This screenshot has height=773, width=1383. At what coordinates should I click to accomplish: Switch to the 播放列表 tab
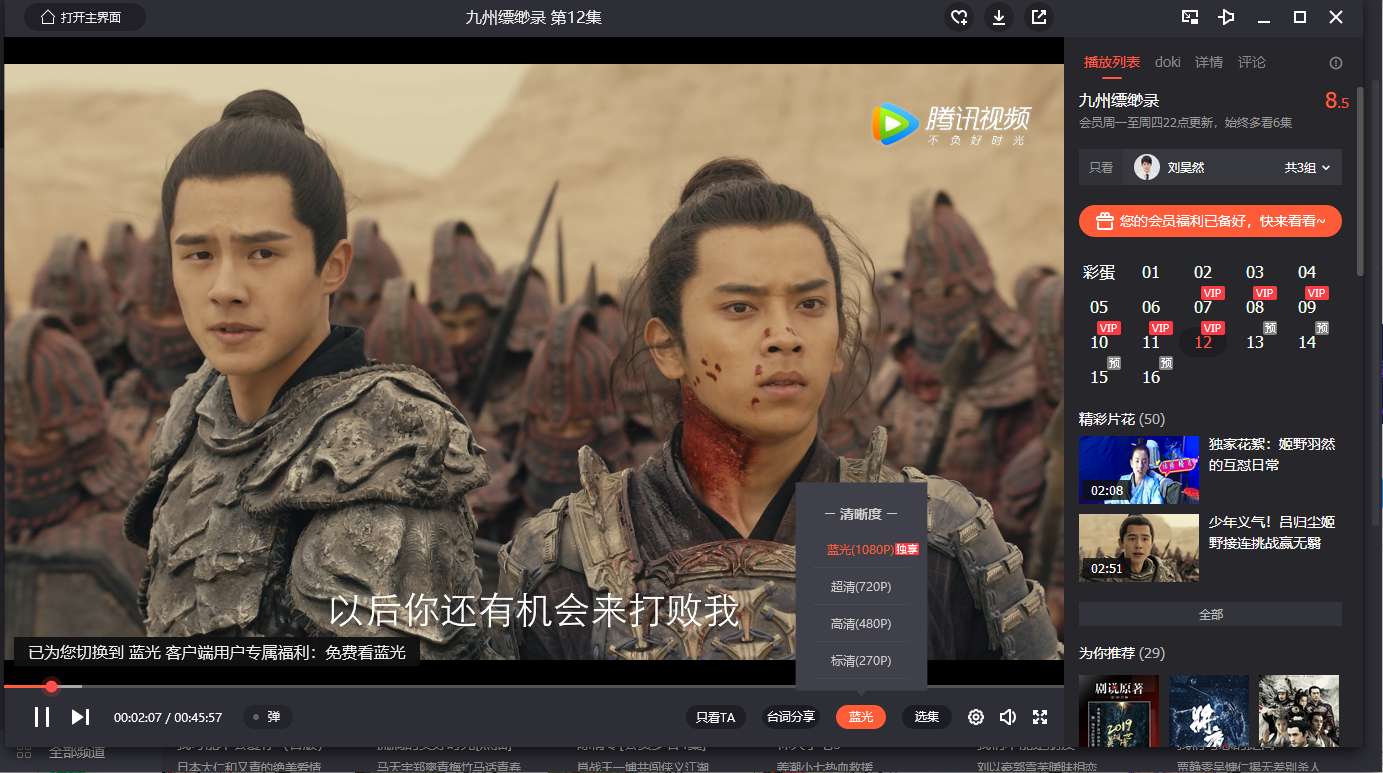(1112, 62)
